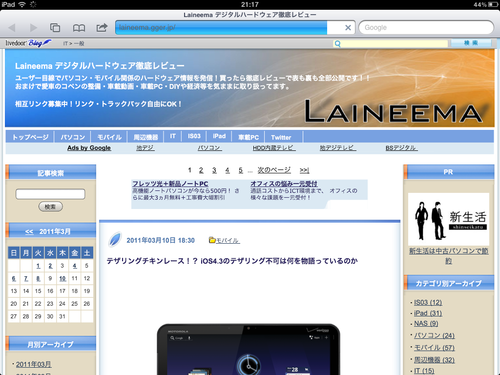Click the BSデジタル ad link
The image size is (500, 375).
(x=401, y=148)
